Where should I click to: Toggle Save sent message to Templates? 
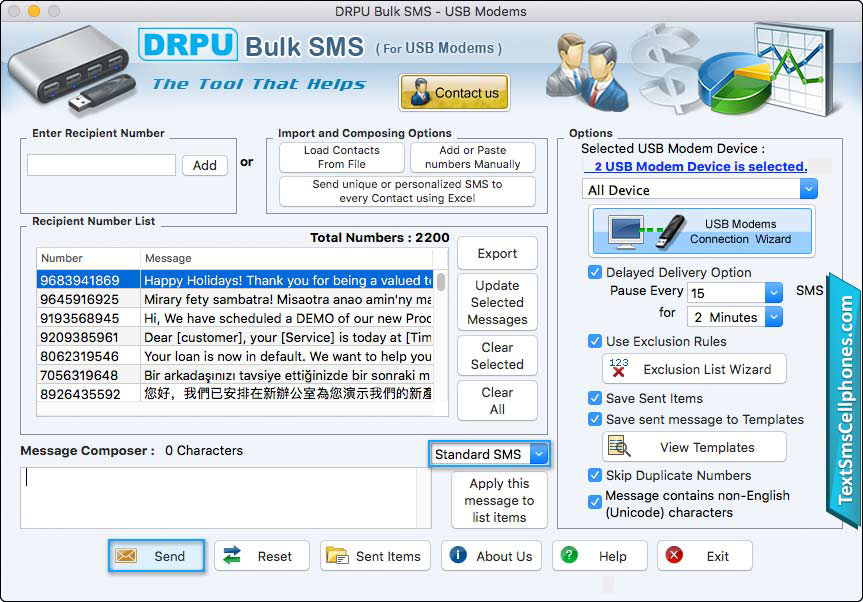(595, 419)
